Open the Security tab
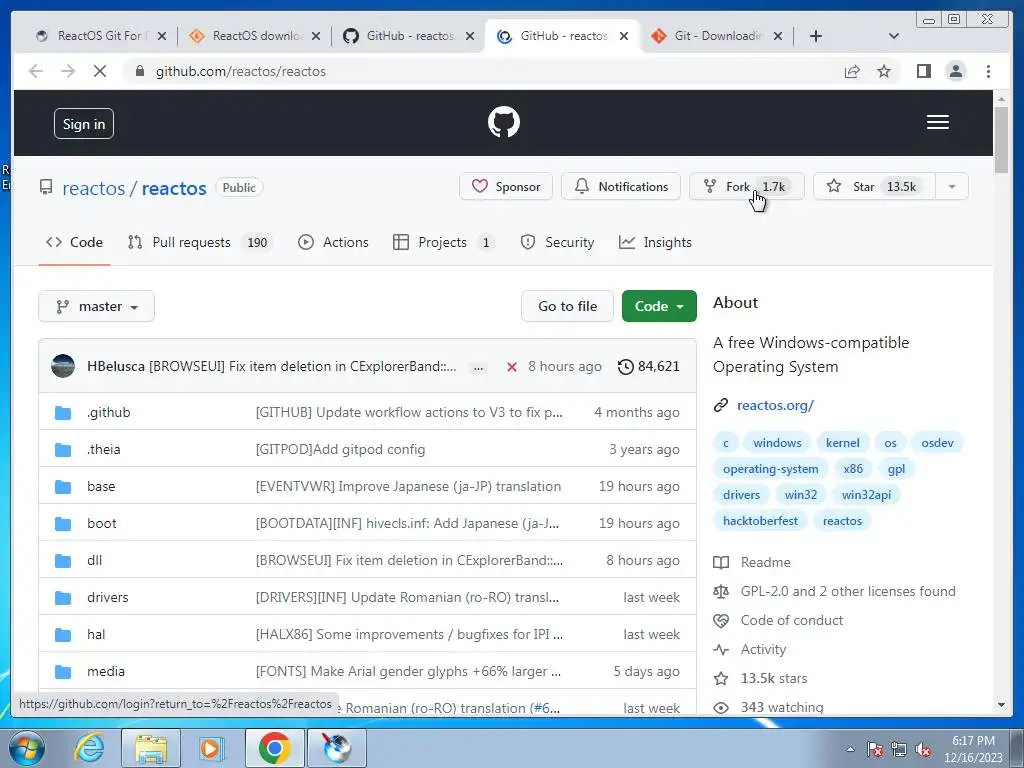This screenshot has height=768, width=1024. pyautogui.click(x=557, y=242)
